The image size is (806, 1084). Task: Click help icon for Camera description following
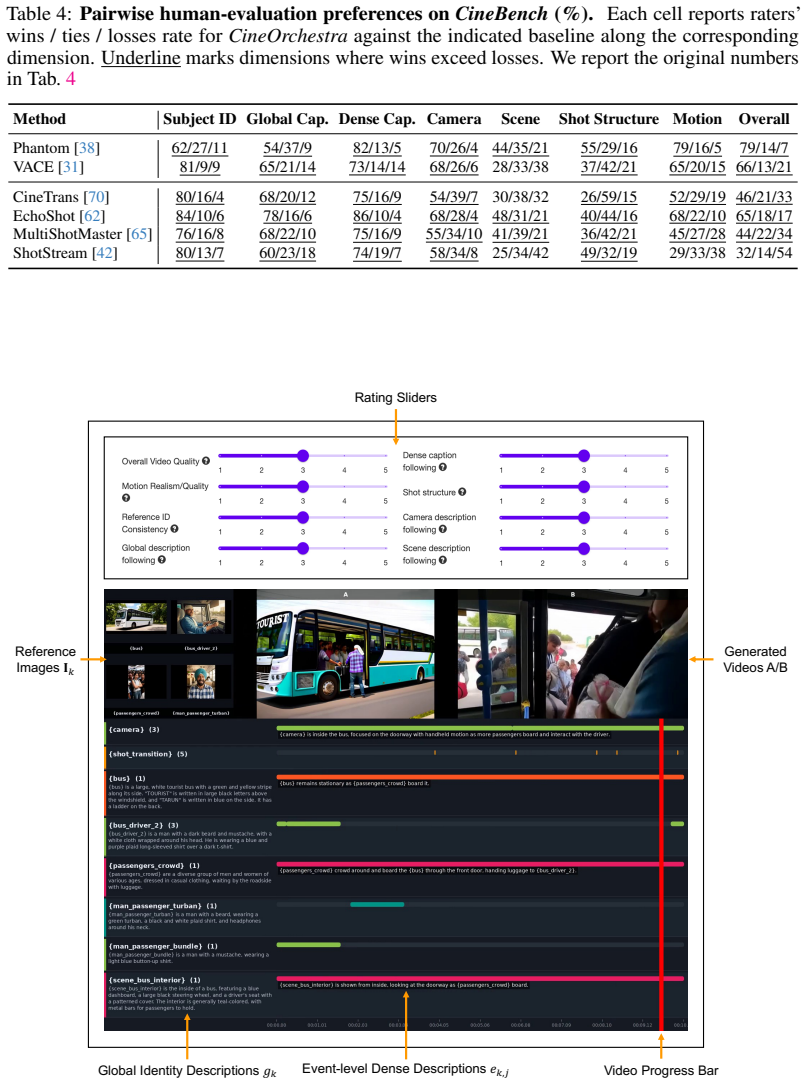coord(443,530)
